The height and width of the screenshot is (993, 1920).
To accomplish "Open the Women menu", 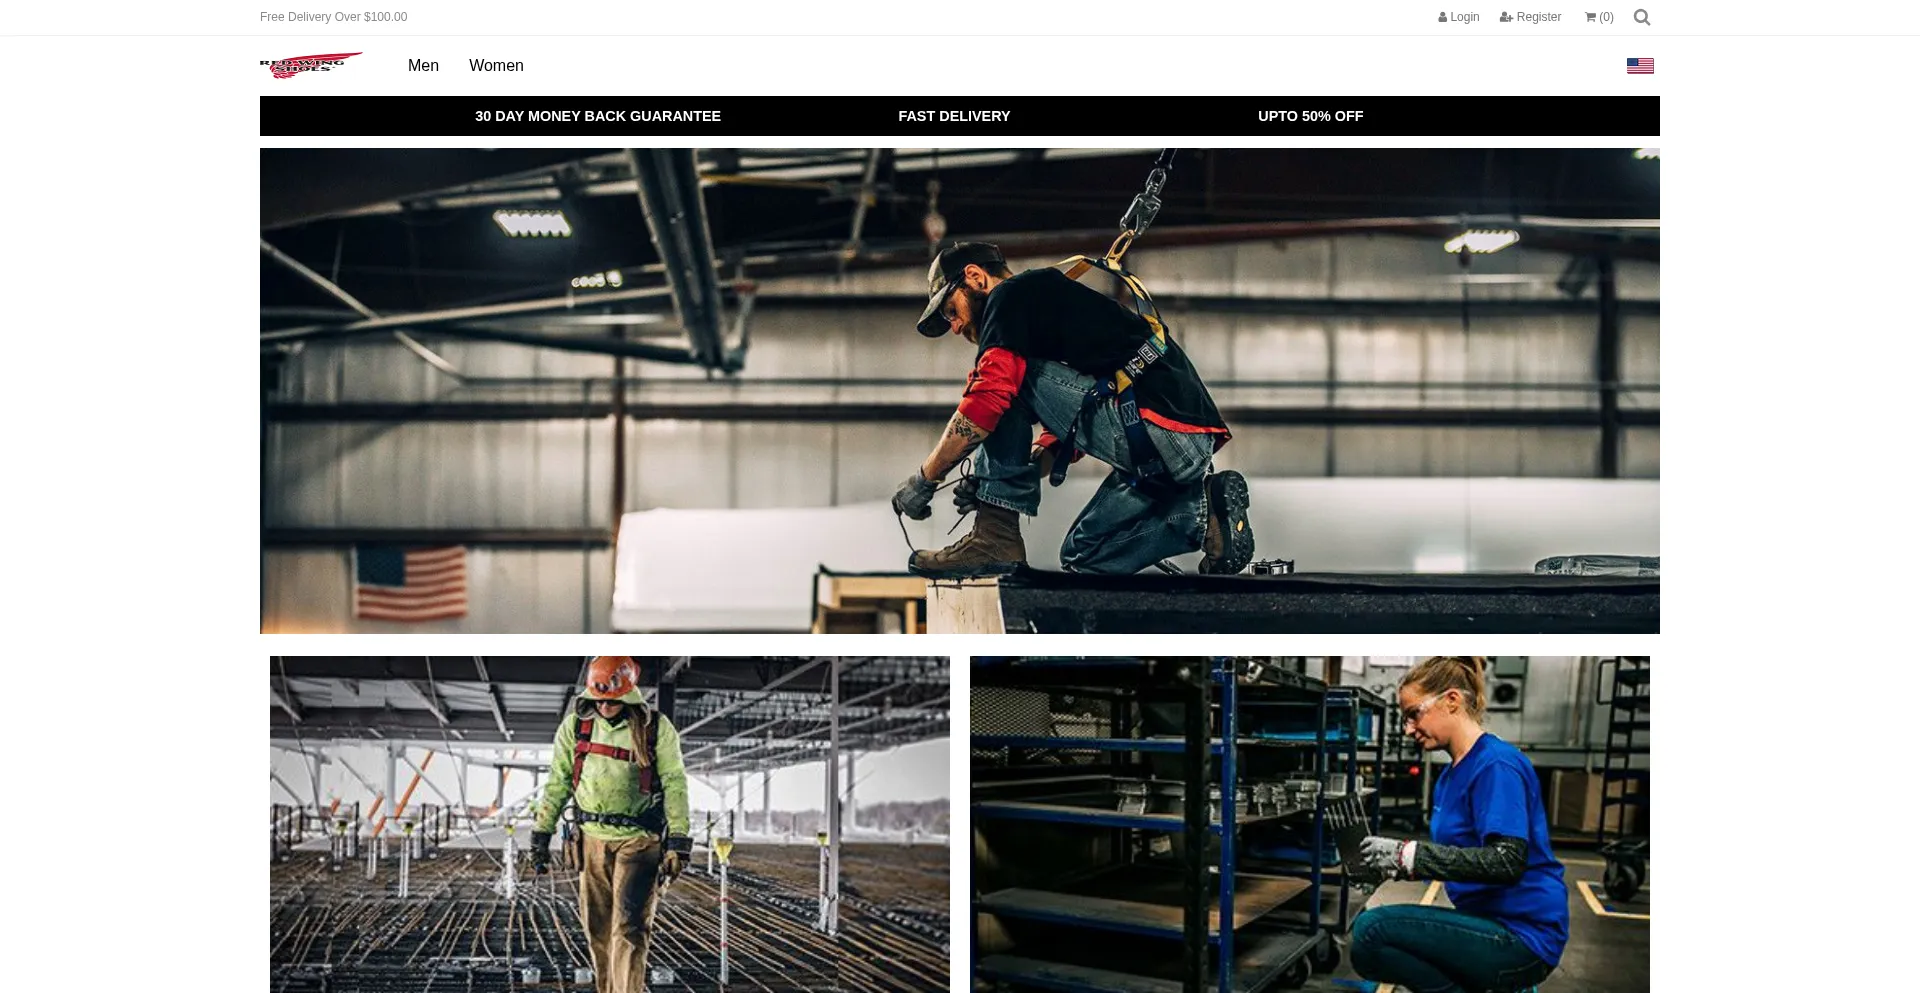I will tap(496, 65).
